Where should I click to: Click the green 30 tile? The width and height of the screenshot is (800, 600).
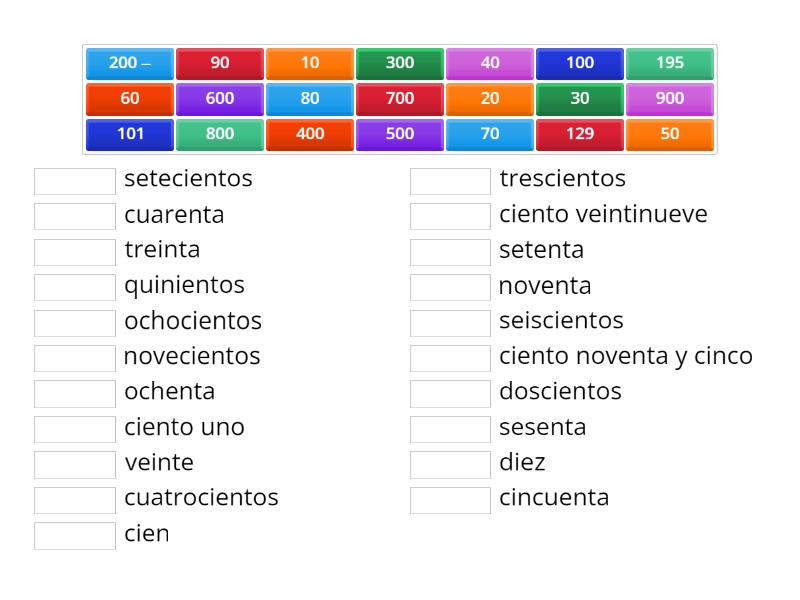(579, 98)
